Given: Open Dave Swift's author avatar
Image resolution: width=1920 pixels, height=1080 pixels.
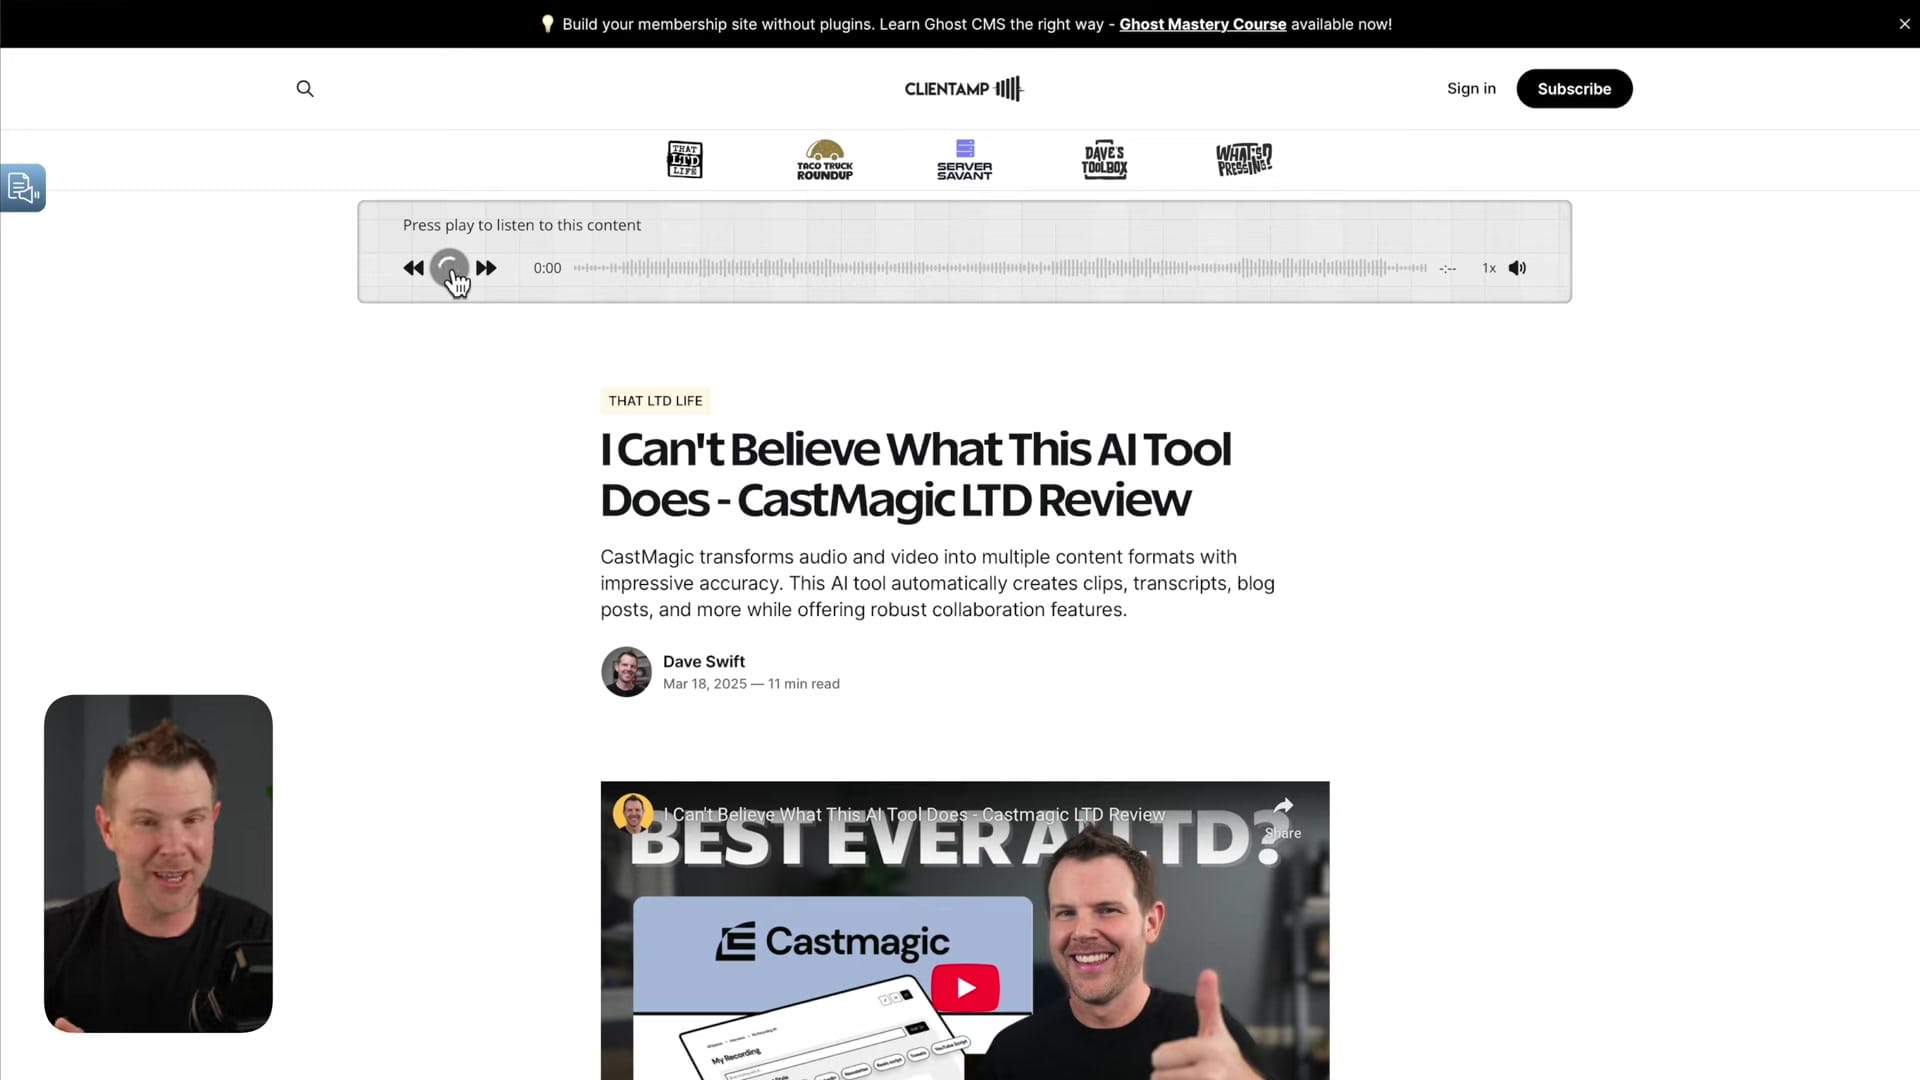Looking at the screenshot, I should (626, 672).
